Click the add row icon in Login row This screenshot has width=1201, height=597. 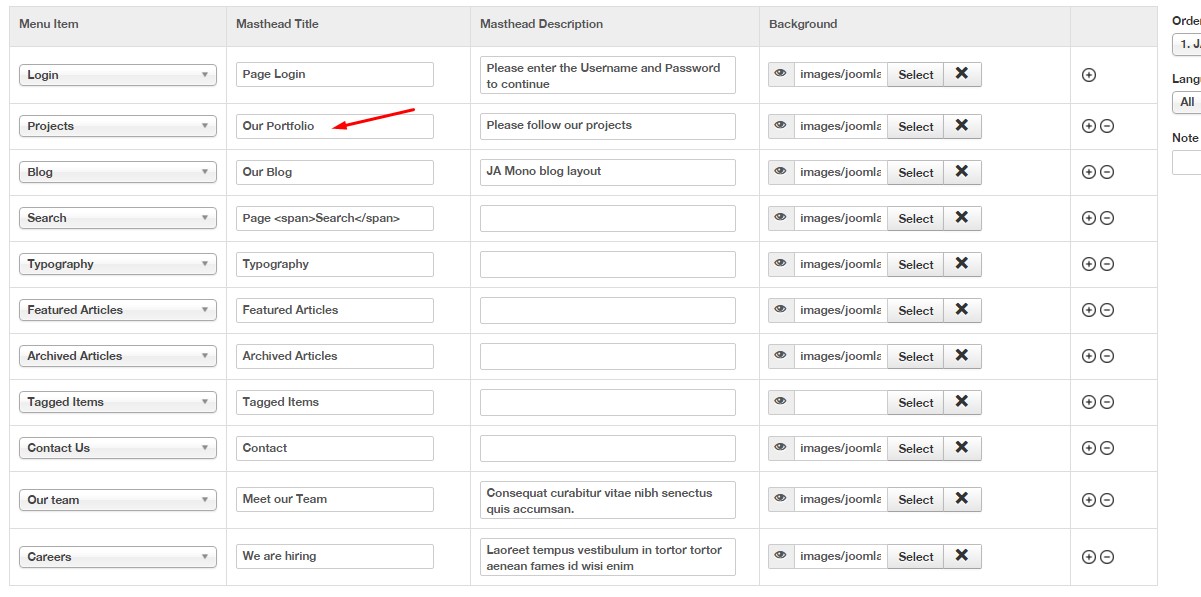tap(1089, 75)
